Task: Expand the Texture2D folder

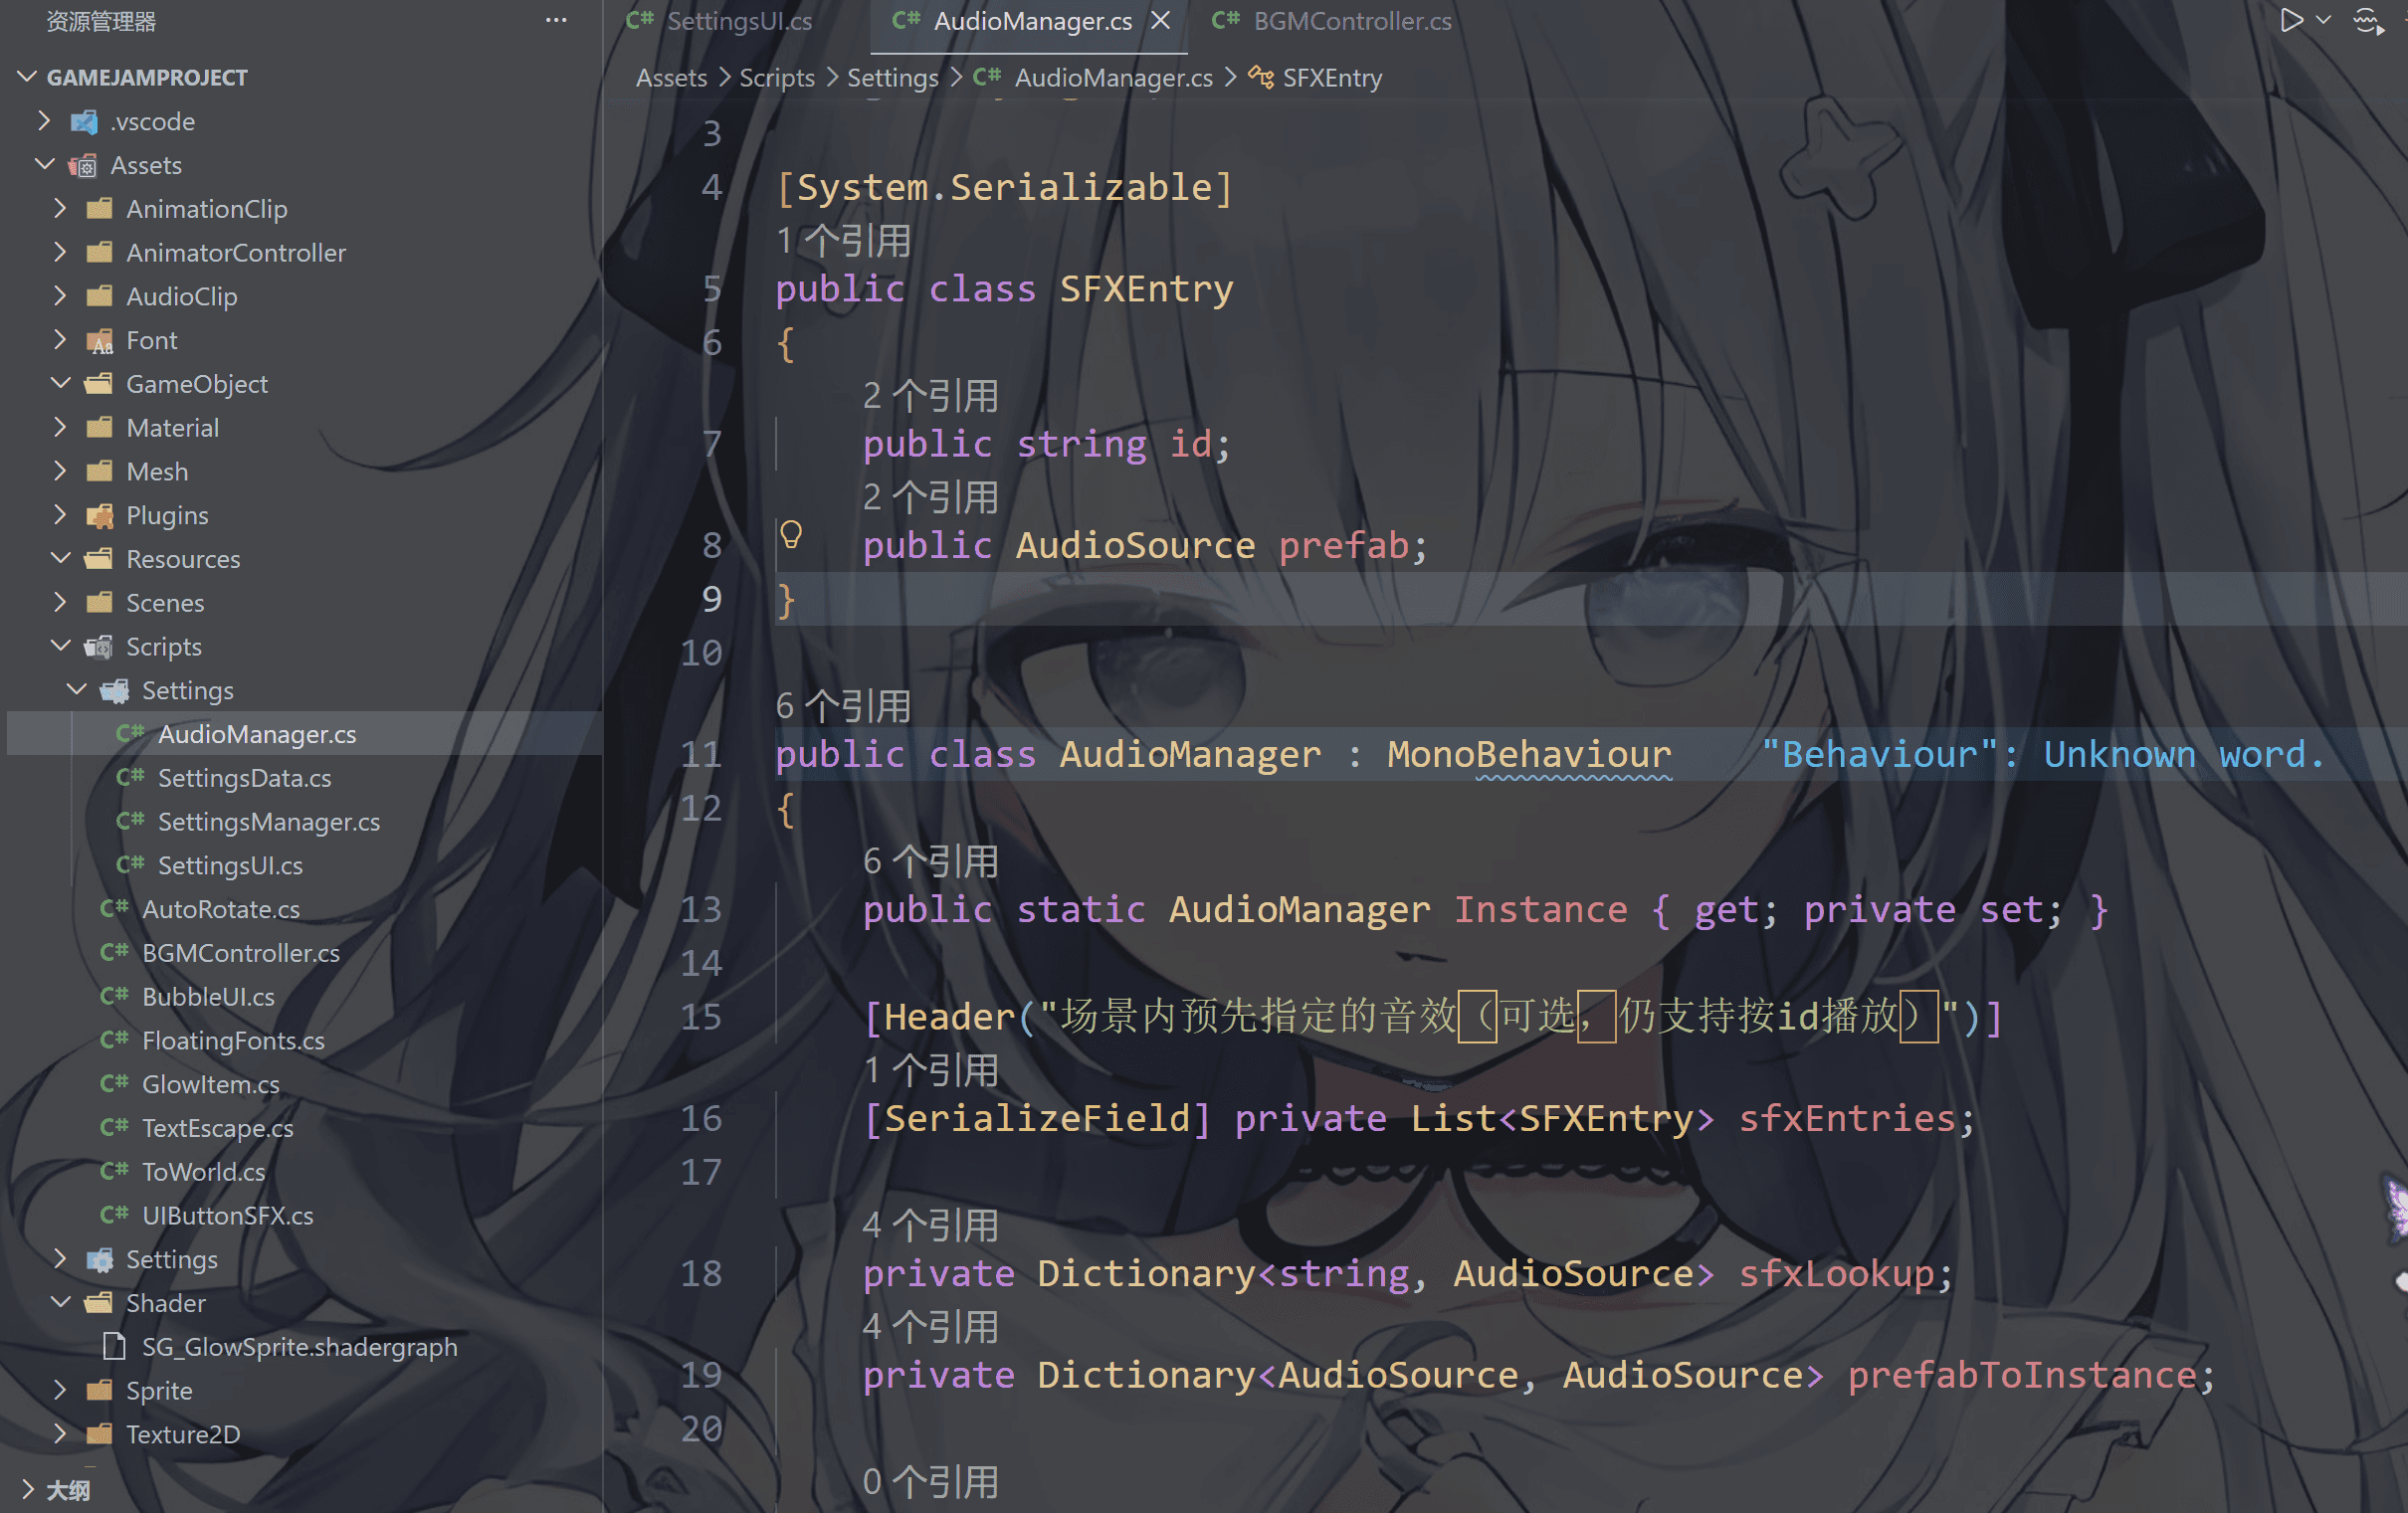Action: 60,1434
